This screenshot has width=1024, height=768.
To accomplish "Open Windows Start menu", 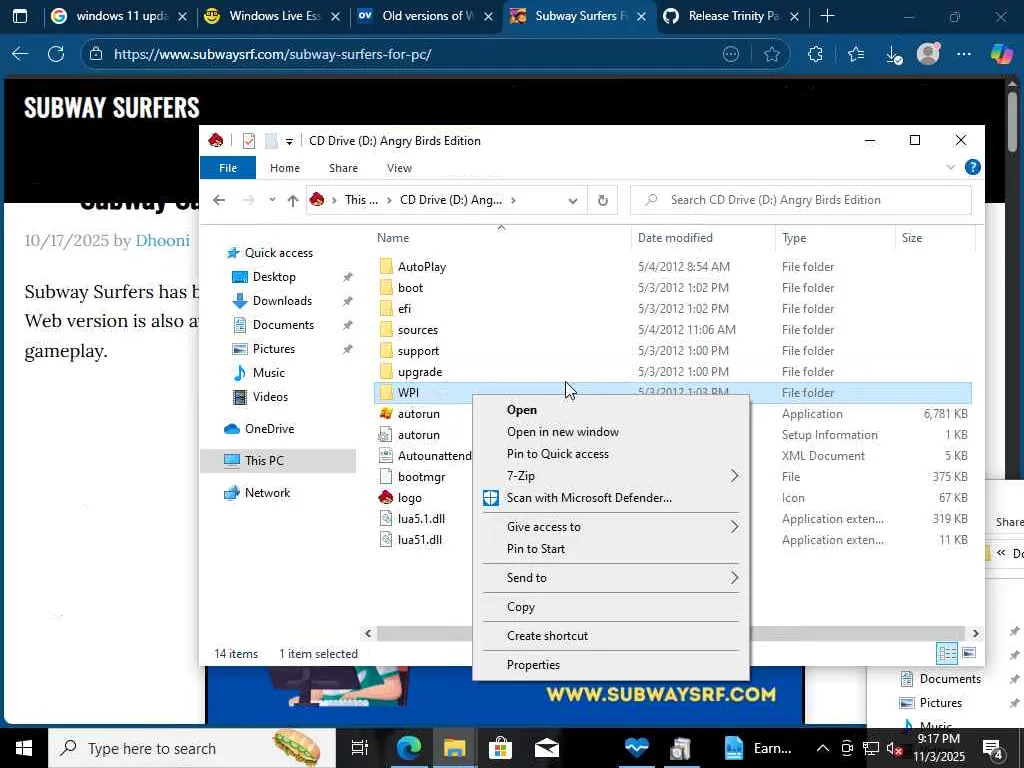I will [24, 748].
